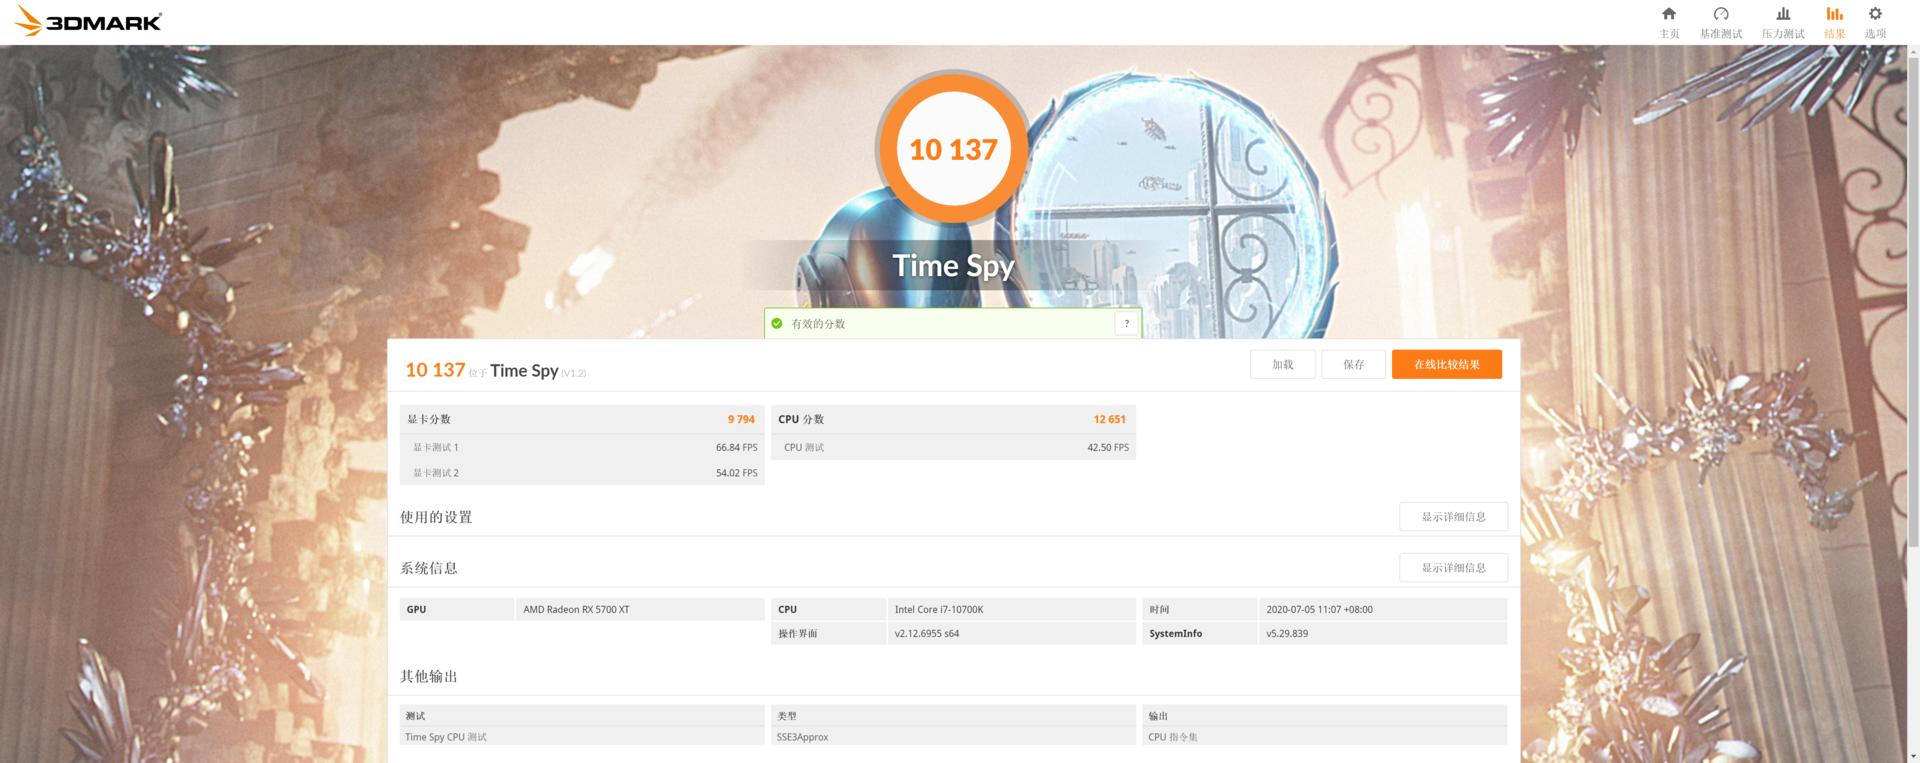Screen dimensions: 1920x763
Task: Click the 3DMark logo
Action: point(87,21)
